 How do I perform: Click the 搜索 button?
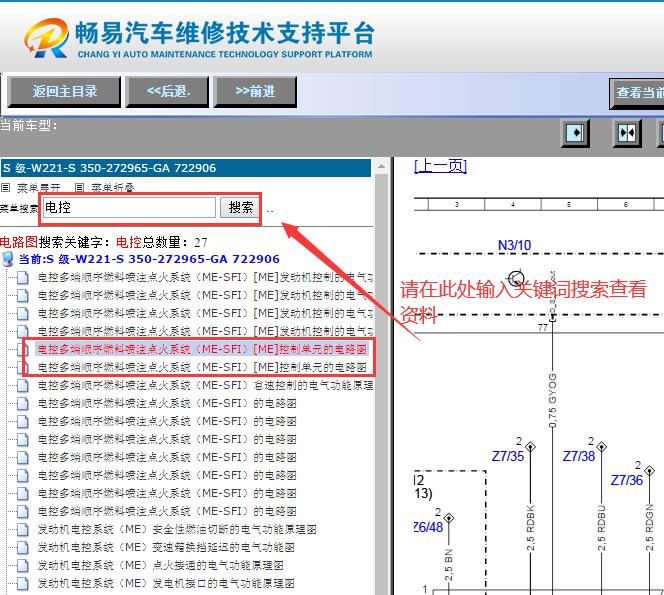point(240,208)
